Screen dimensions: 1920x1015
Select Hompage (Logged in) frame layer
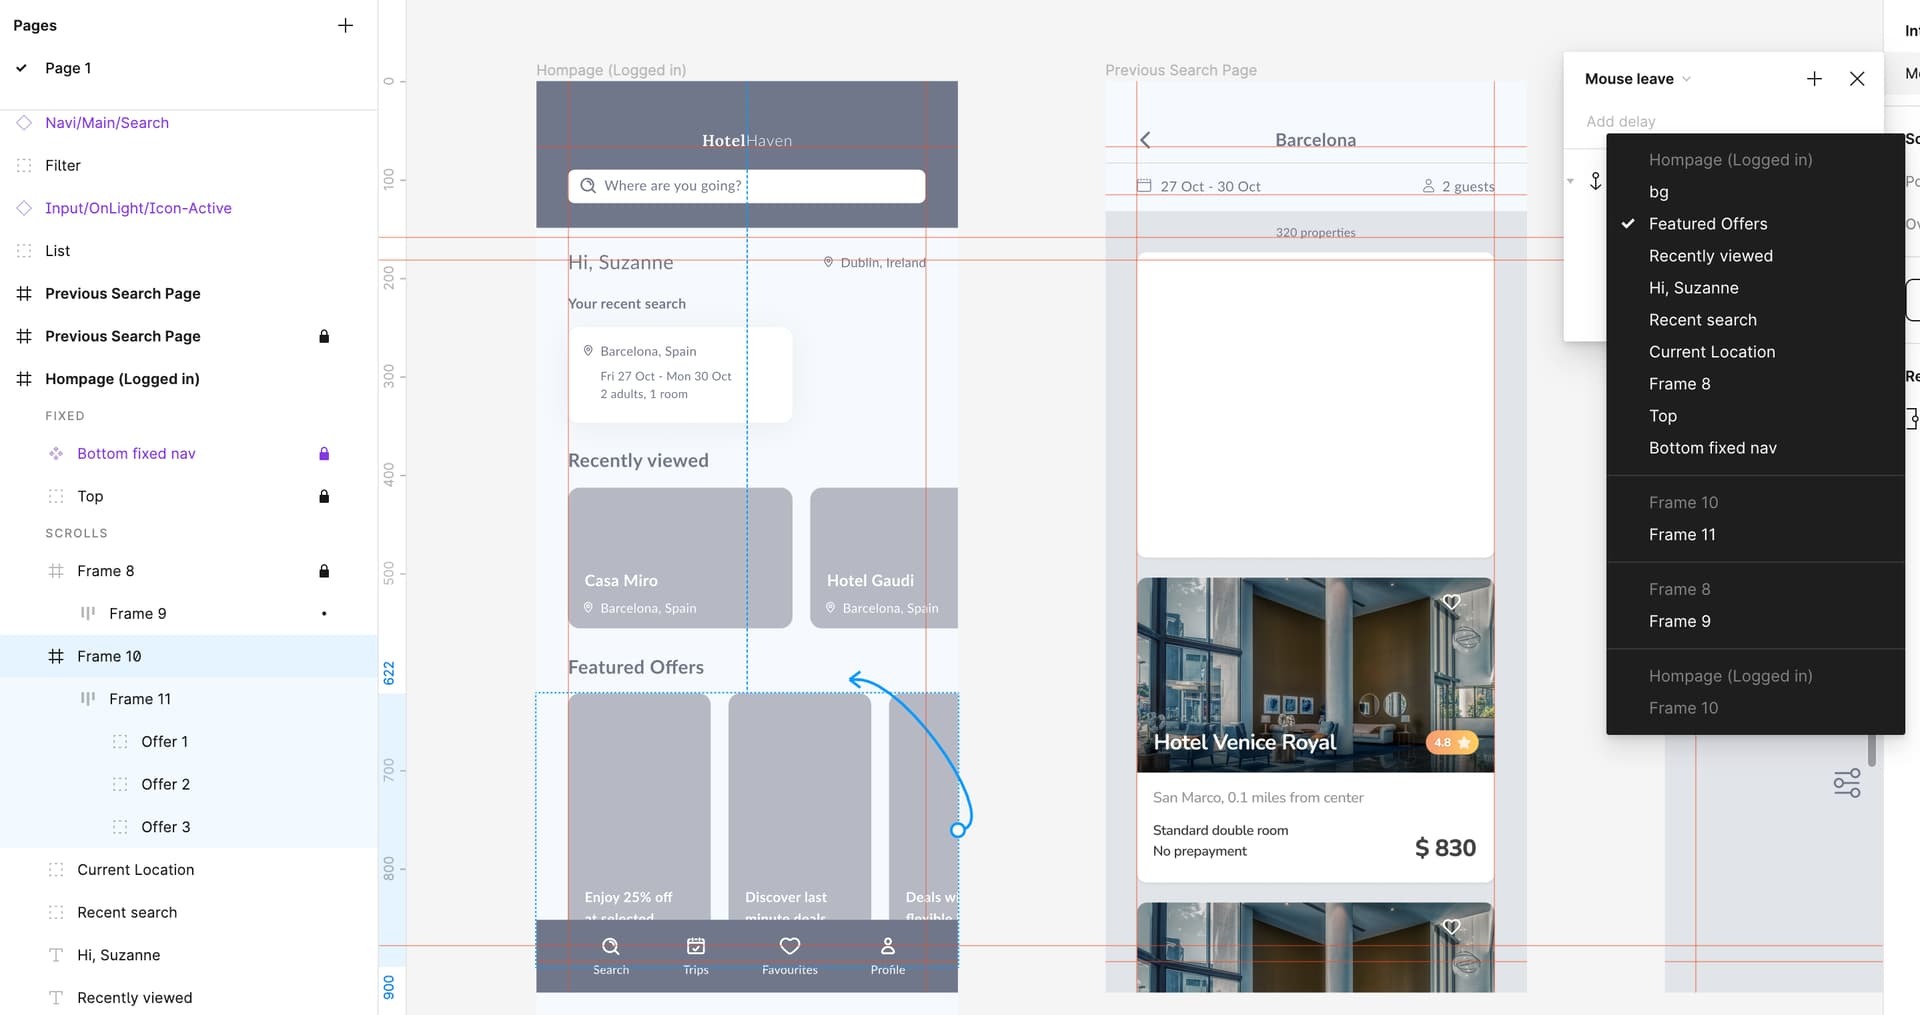[122, 379]
